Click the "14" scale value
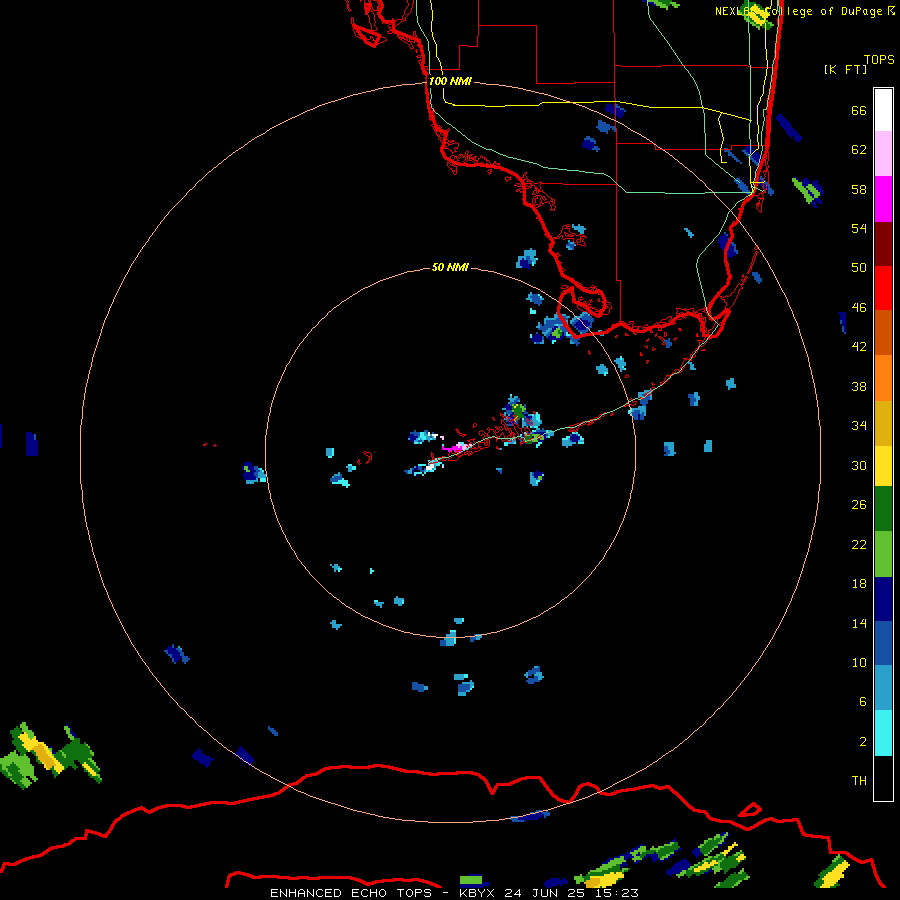Screen dimensions: 900x900 pyautogui.click(x=859, y=623)
